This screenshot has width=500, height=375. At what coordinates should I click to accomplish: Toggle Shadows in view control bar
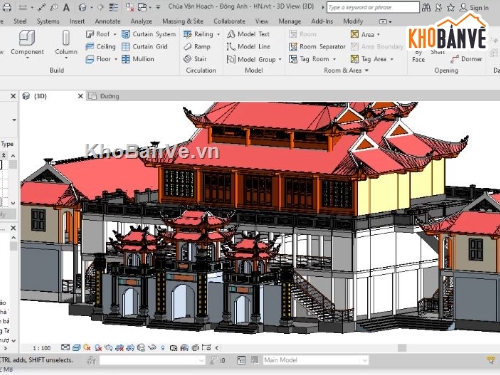coord(98,348)
